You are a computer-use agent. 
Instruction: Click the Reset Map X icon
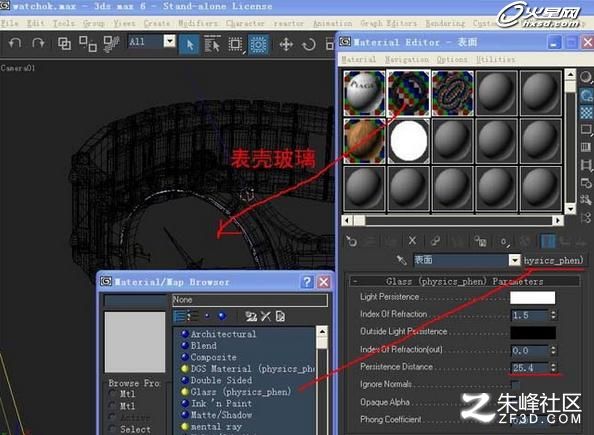(x=412, y=241)
